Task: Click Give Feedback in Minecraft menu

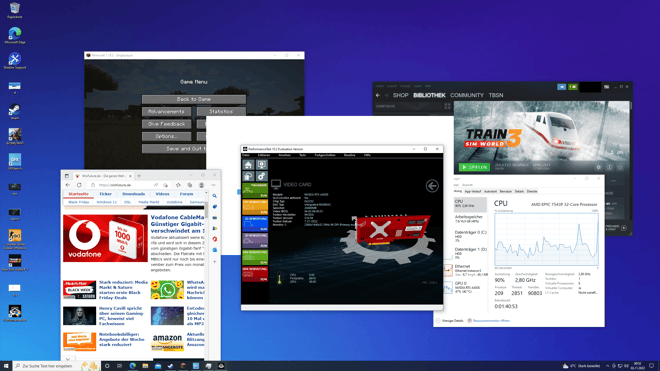Action: tap(166, 124)
